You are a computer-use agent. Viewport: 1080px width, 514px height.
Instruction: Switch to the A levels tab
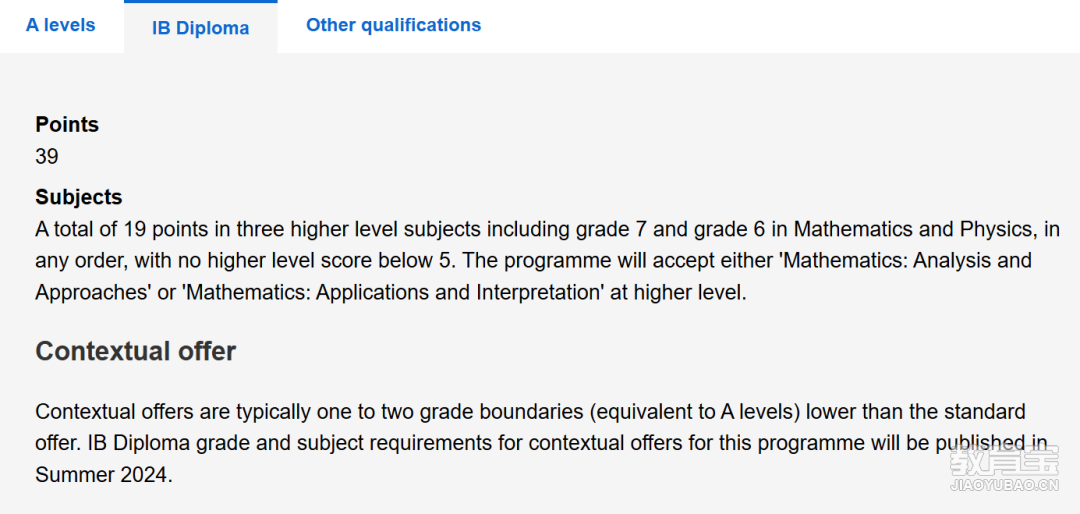61,25
